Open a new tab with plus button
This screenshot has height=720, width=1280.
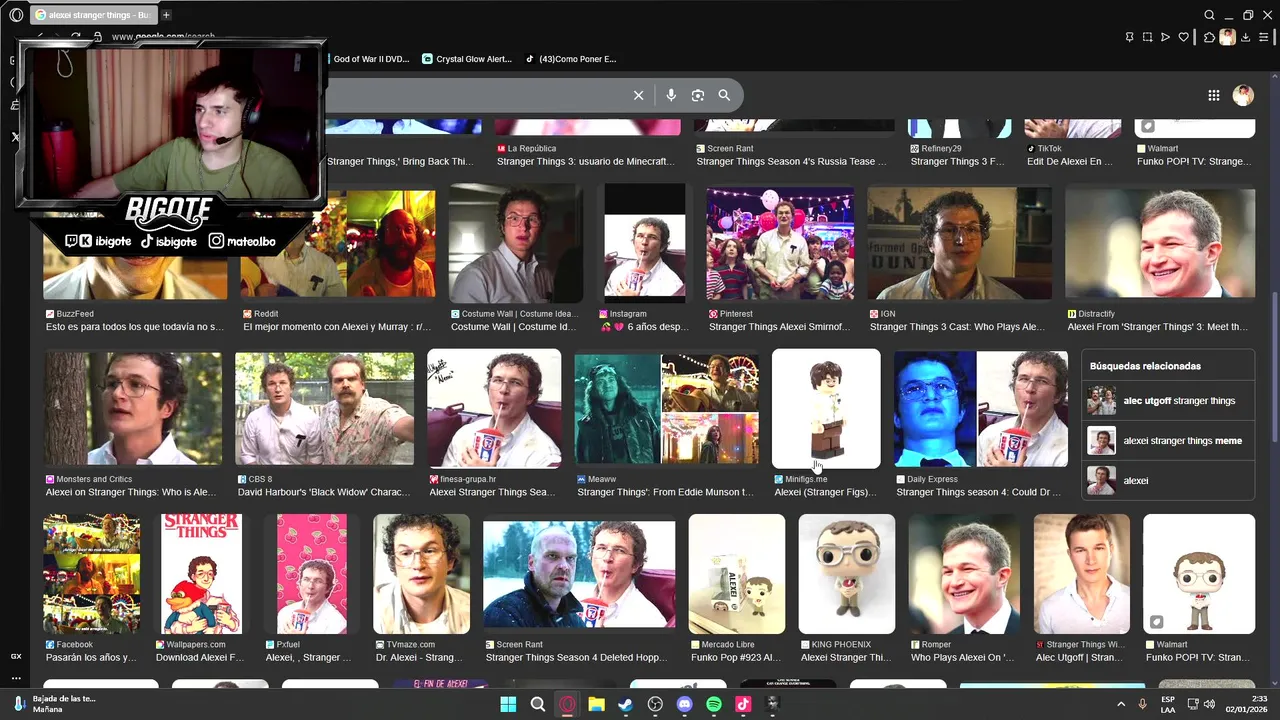tap(166, 15)
